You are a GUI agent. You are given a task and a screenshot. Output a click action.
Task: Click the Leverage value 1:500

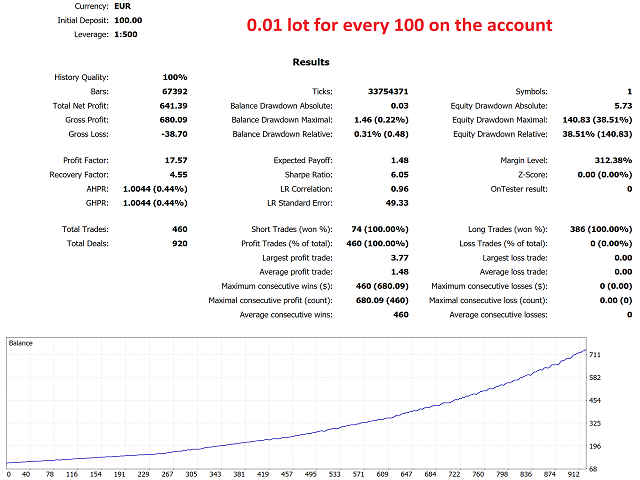[x=126, y=34]
